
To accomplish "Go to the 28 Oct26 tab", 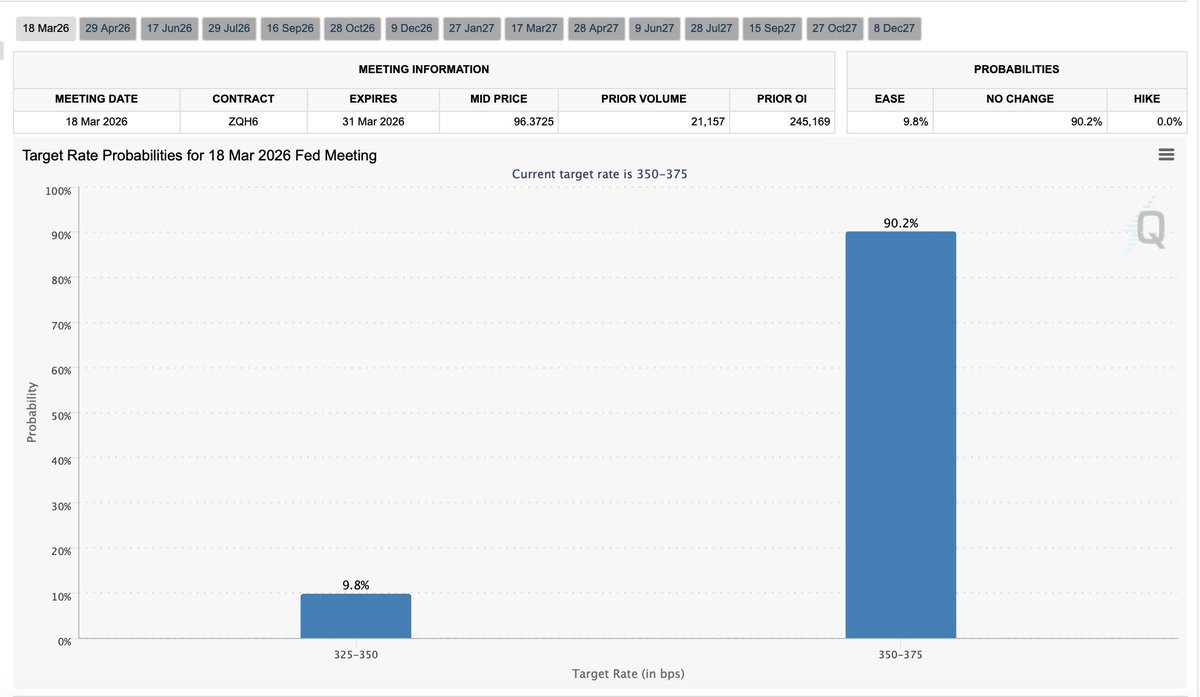I will 352,28.
